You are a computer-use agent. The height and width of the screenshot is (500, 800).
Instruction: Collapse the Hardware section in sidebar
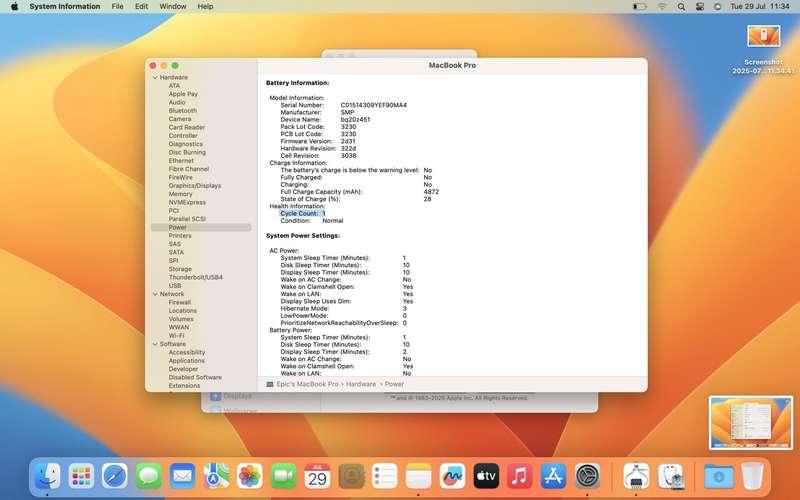[x=155, y=78]
